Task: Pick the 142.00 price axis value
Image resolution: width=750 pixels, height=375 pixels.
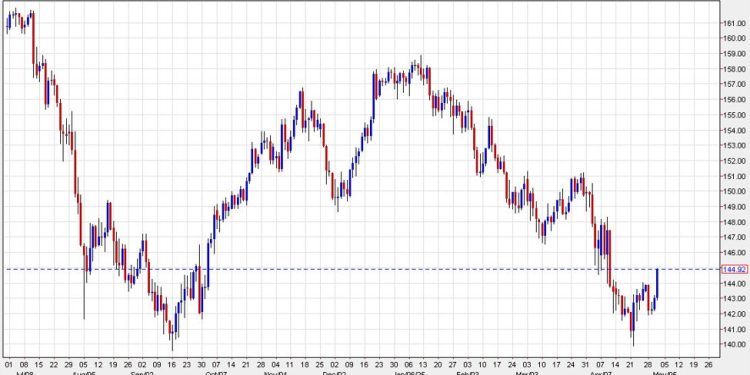Action: coord(734,313)
